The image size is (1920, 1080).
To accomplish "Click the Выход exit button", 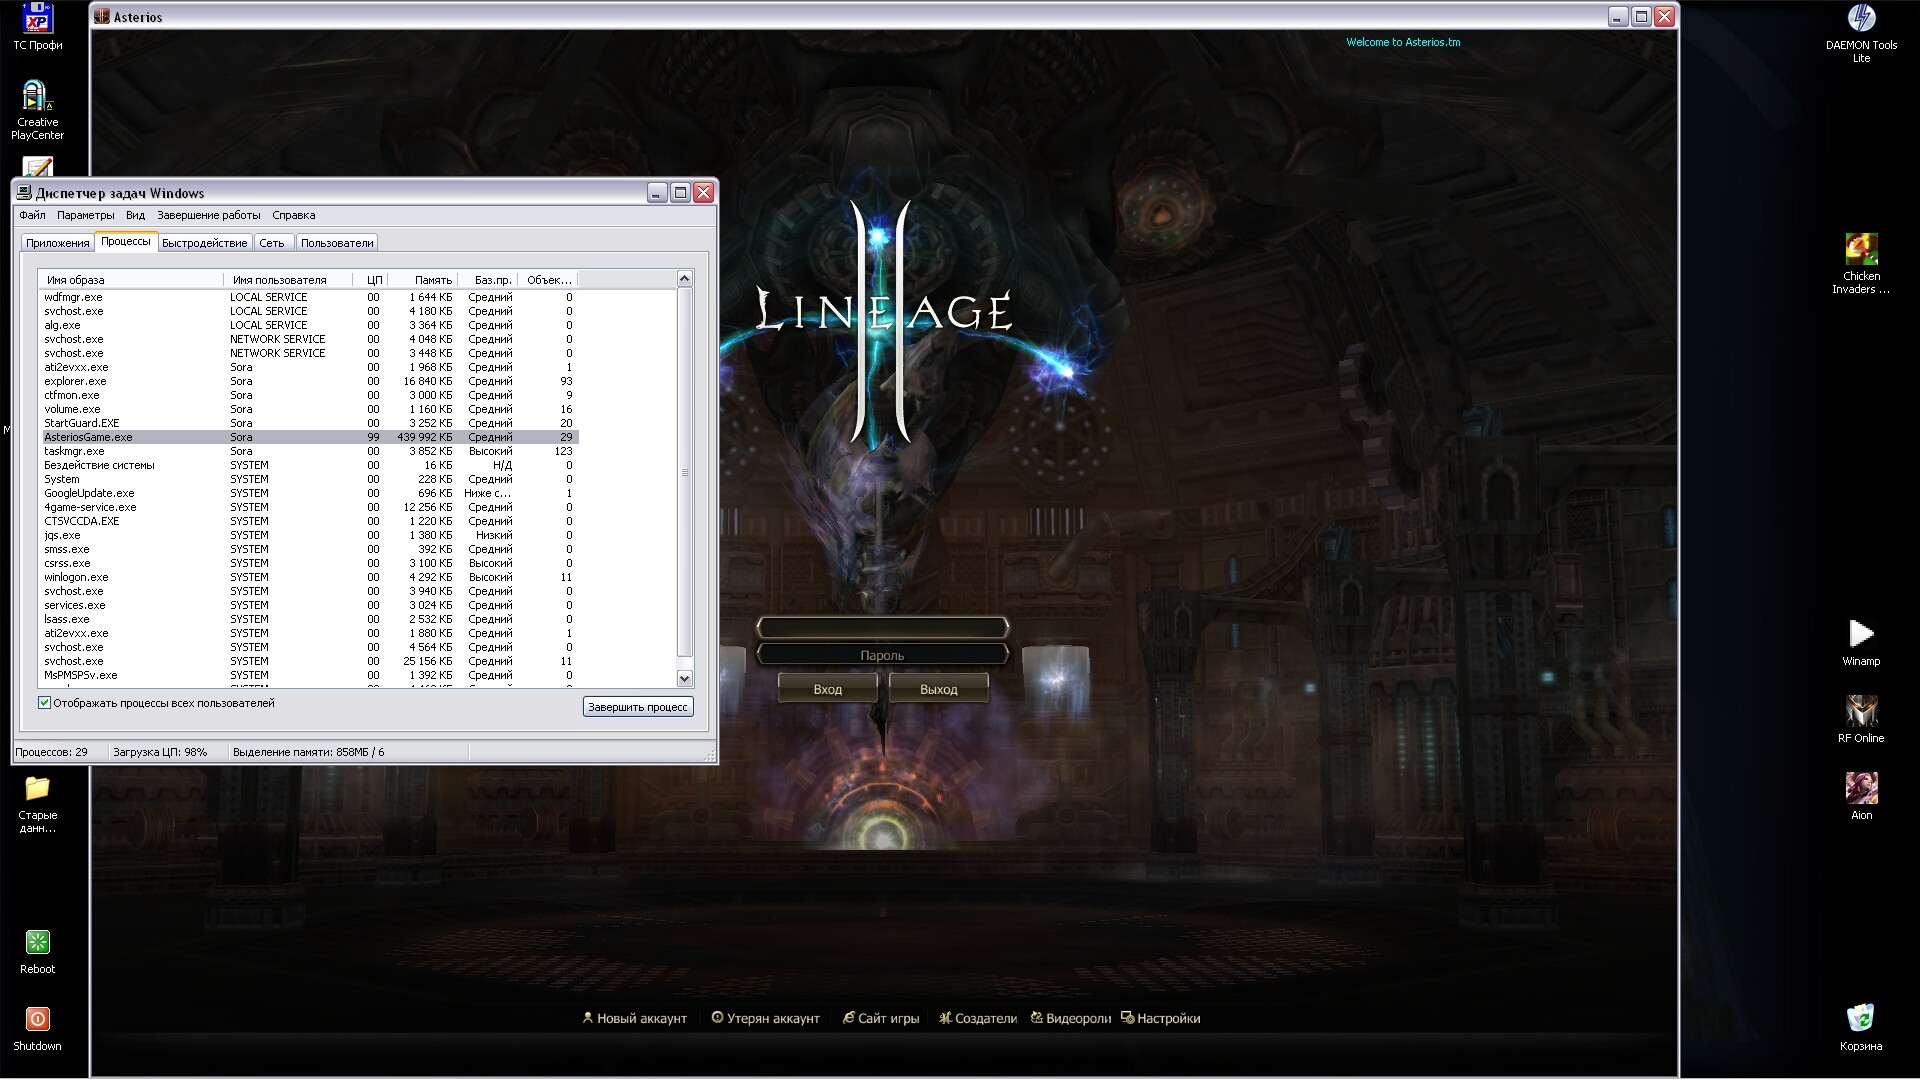I will click(x=939, y=689).
